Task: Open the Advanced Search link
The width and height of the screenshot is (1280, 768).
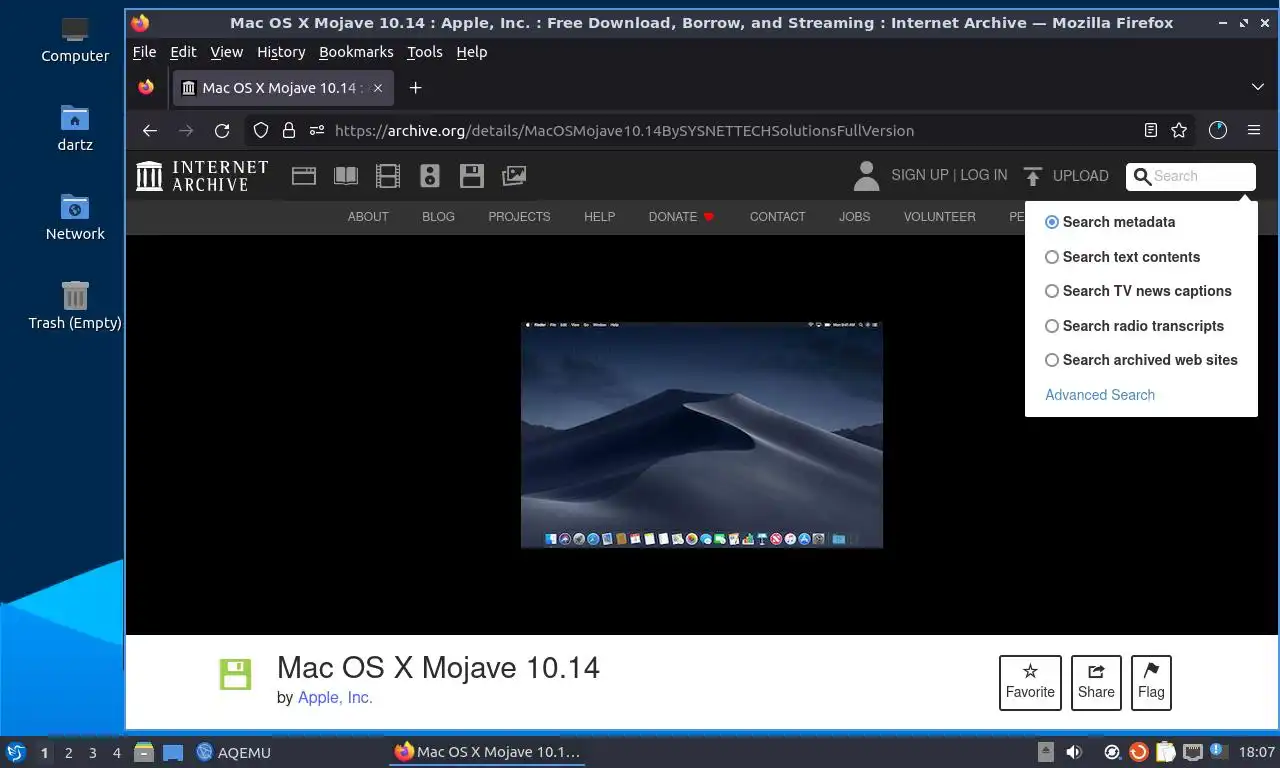Action: (1100, 395)
